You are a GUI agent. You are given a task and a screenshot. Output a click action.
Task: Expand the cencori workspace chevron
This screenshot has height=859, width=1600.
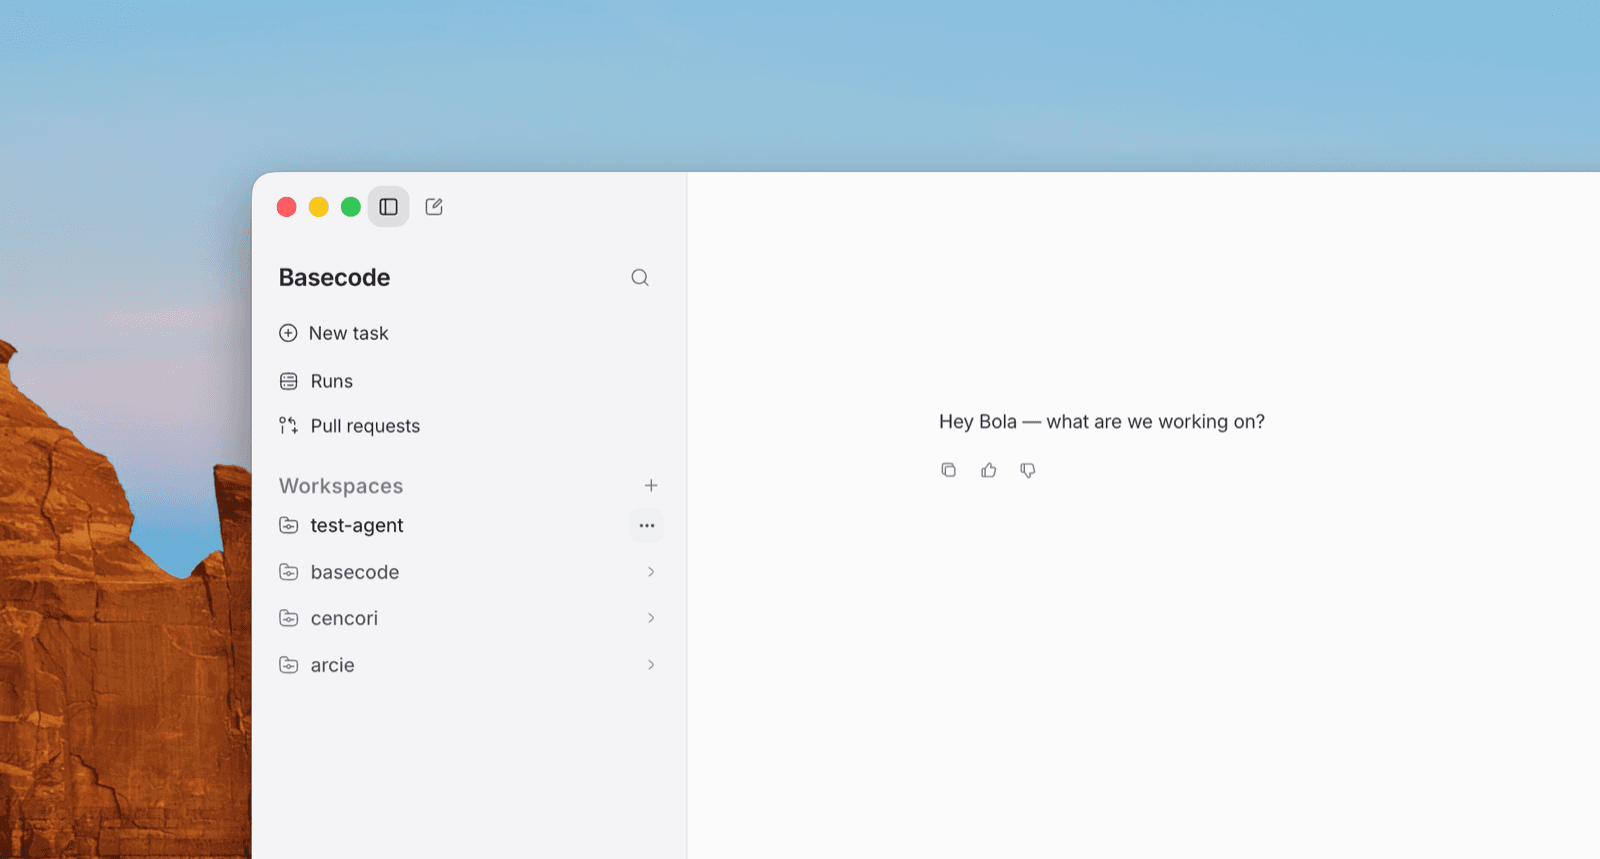pos(651,618)
